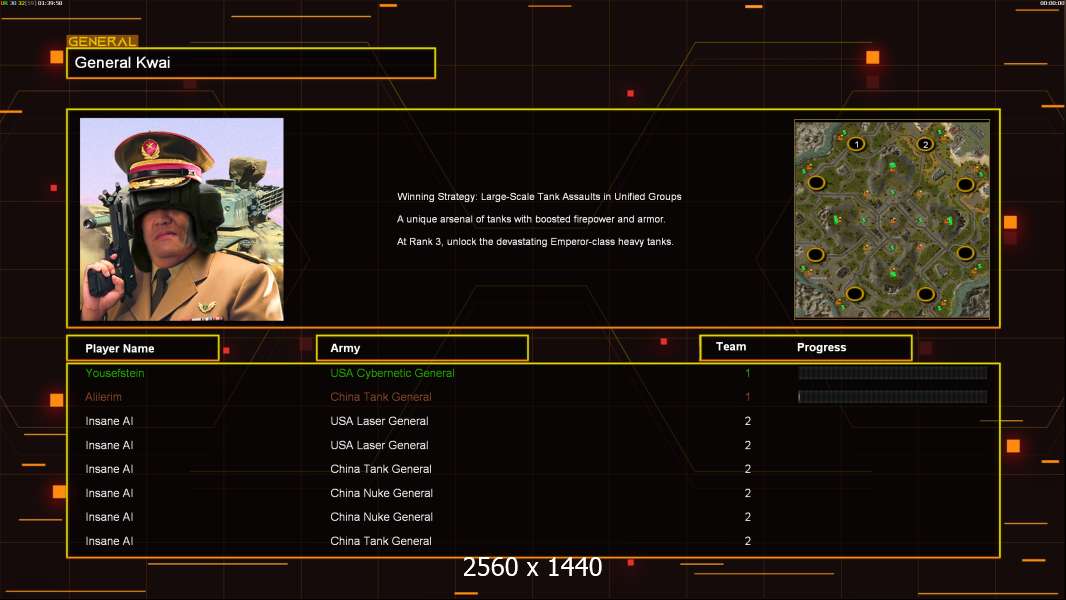Click the center supply icon on the minimap
1066x600 pixels.
891,219
